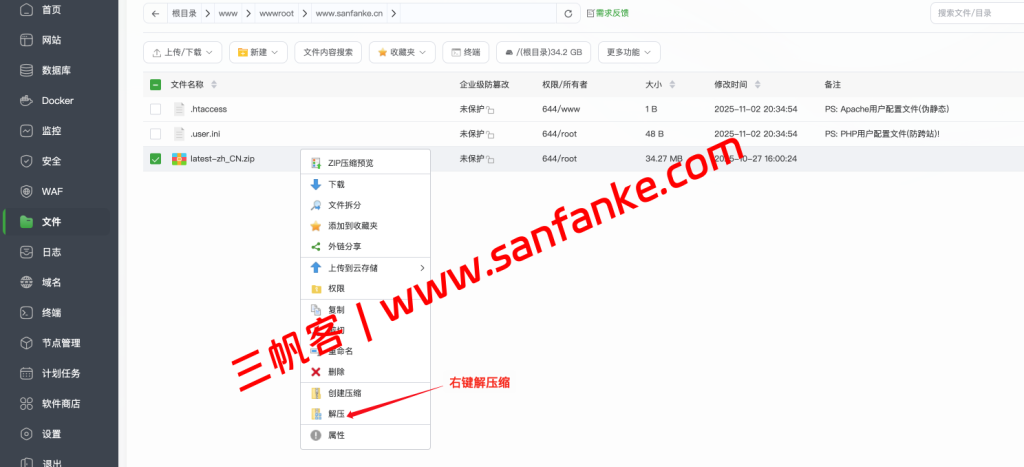Click the 文件内容搜索 button
This screenshot has height=467, width=1024.
[x=328, y=52]
